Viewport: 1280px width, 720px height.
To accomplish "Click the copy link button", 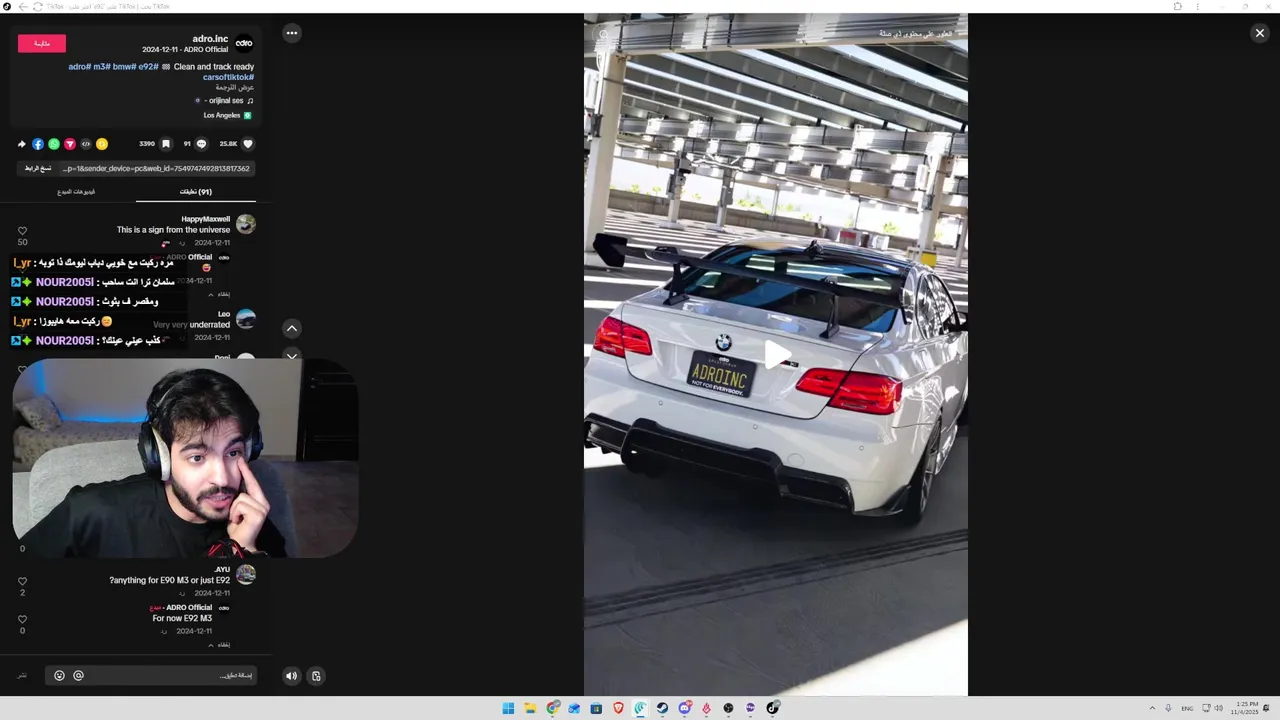I will [x=38, y=168].
